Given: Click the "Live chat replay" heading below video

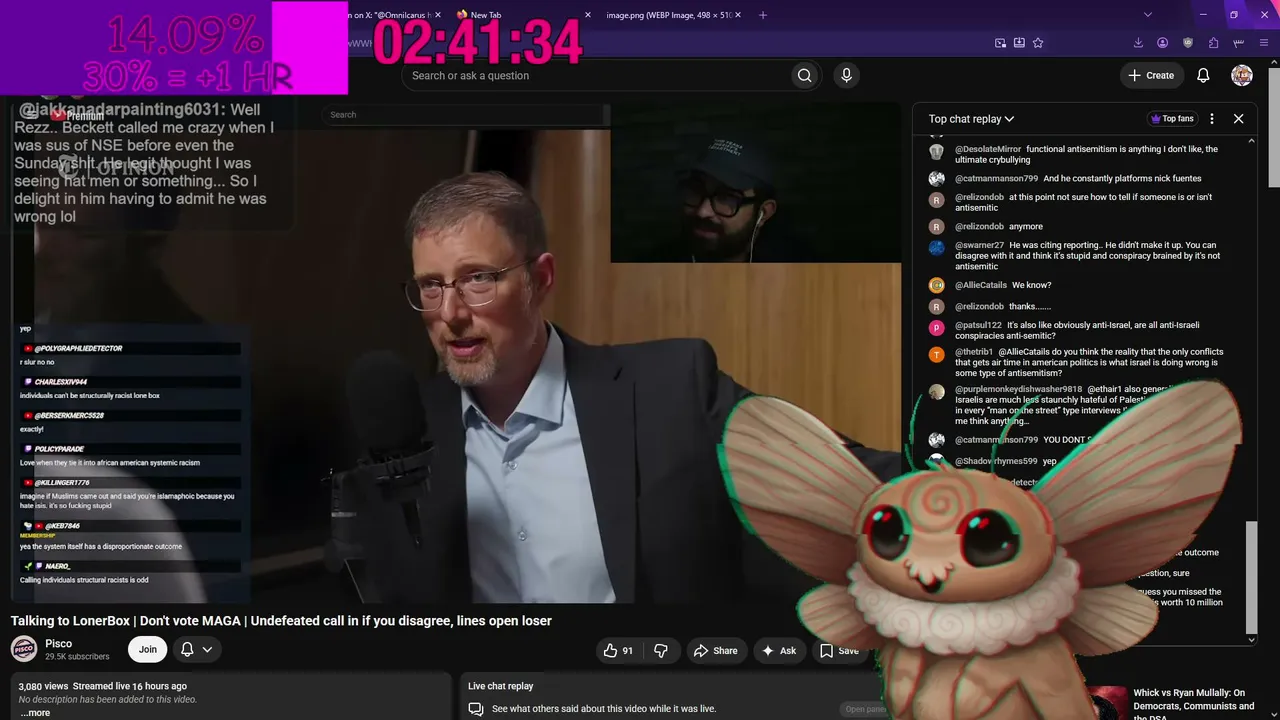Looking at the screenshot, I should click(500, 686).
